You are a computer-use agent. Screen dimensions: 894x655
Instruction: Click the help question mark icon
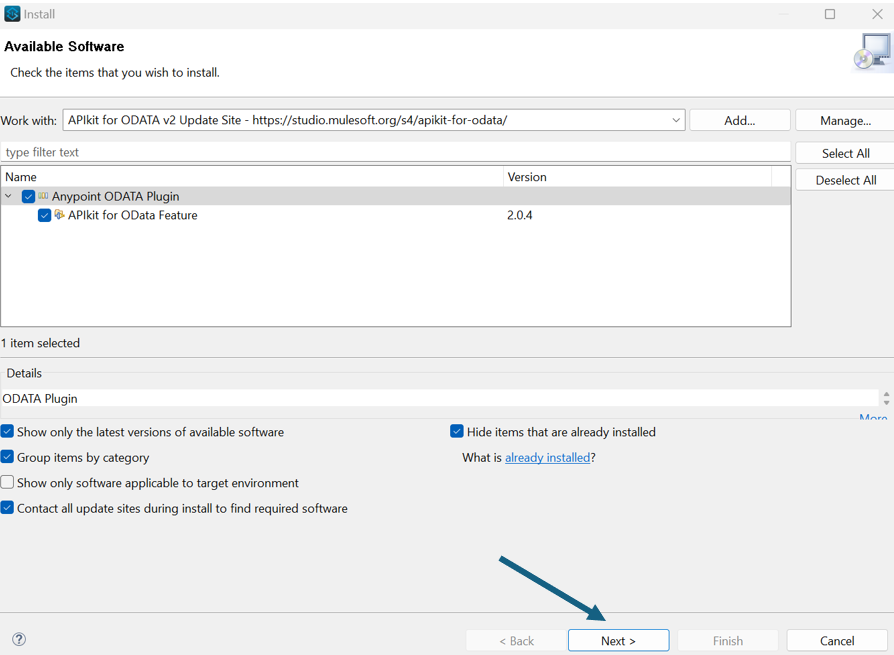point(19,639)
